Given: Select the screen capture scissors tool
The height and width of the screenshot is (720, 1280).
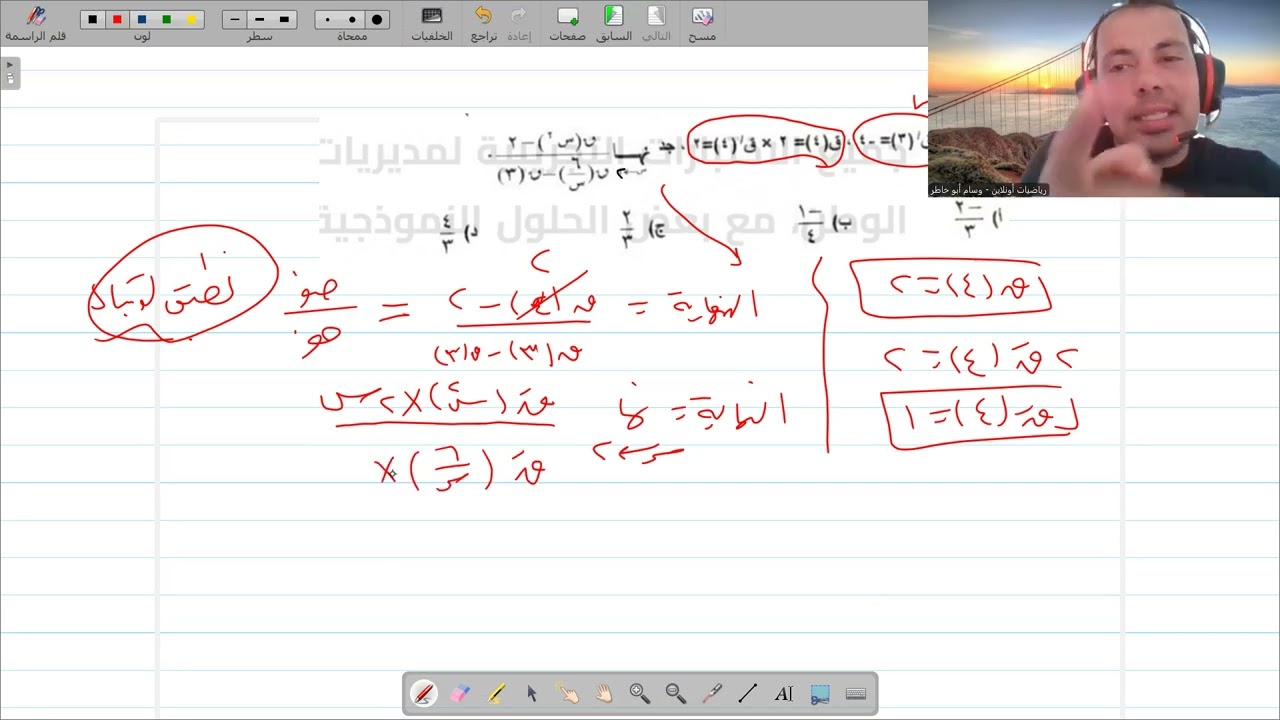Looking at the screenshot, I should pos(819,693).
